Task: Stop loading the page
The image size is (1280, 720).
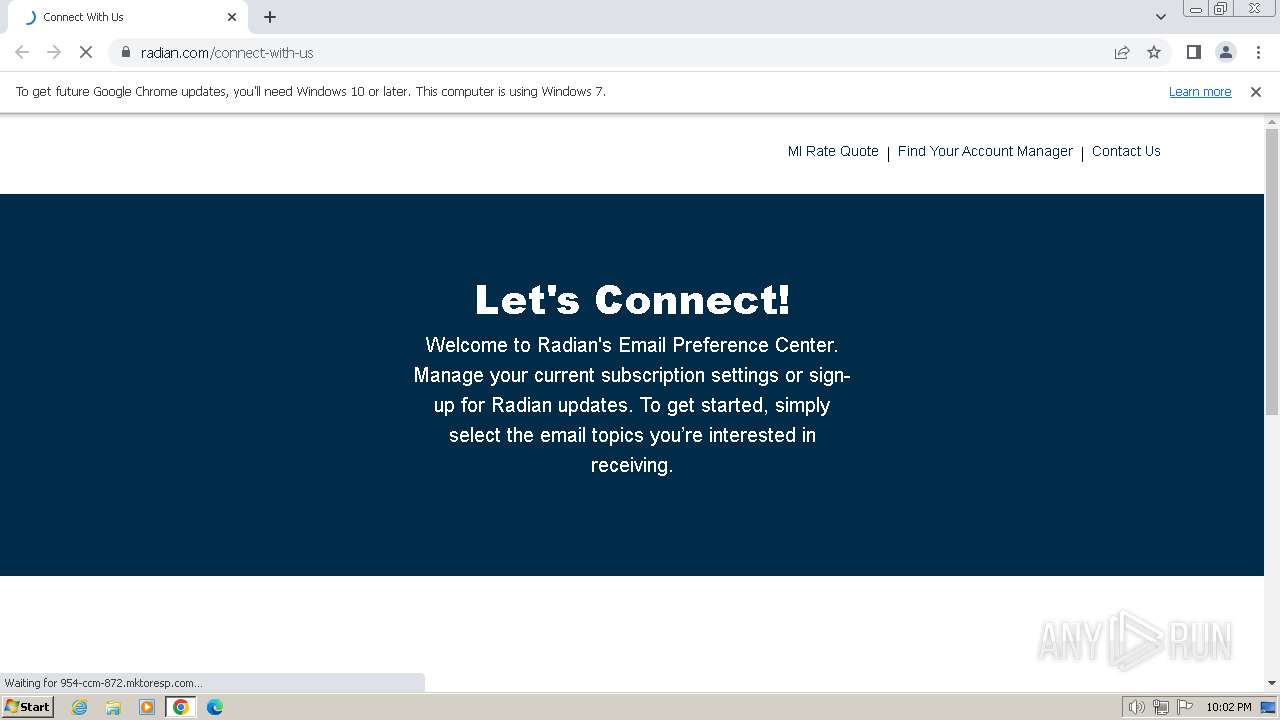Action: [x=86, y=52]
